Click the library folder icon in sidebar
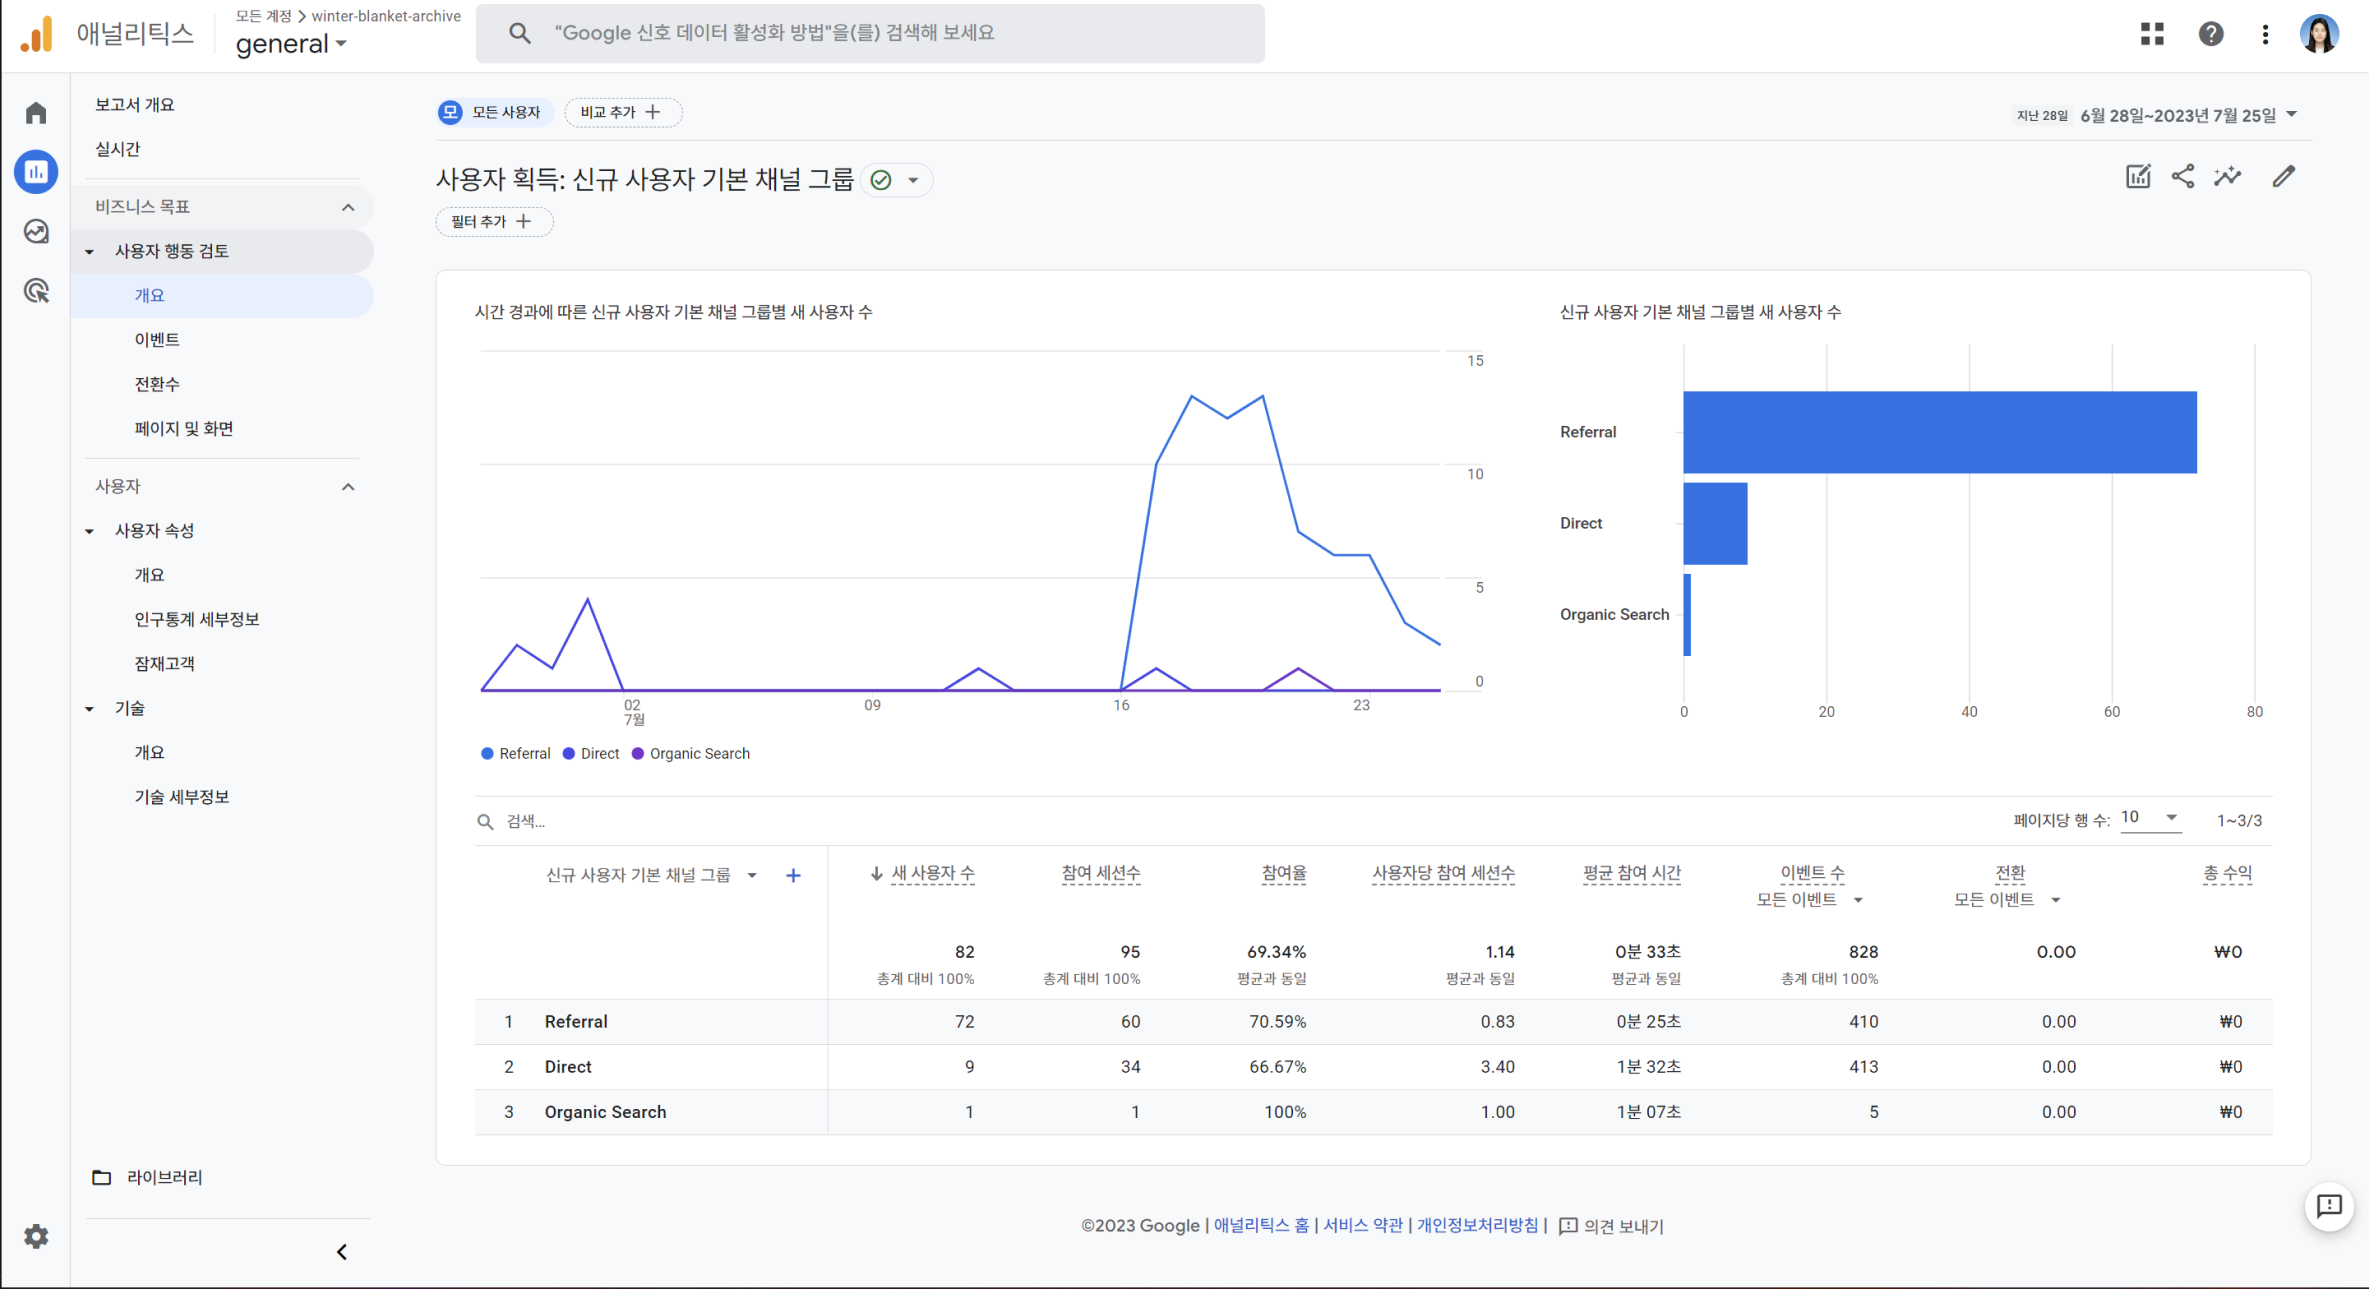 (x=100, y=1175)
